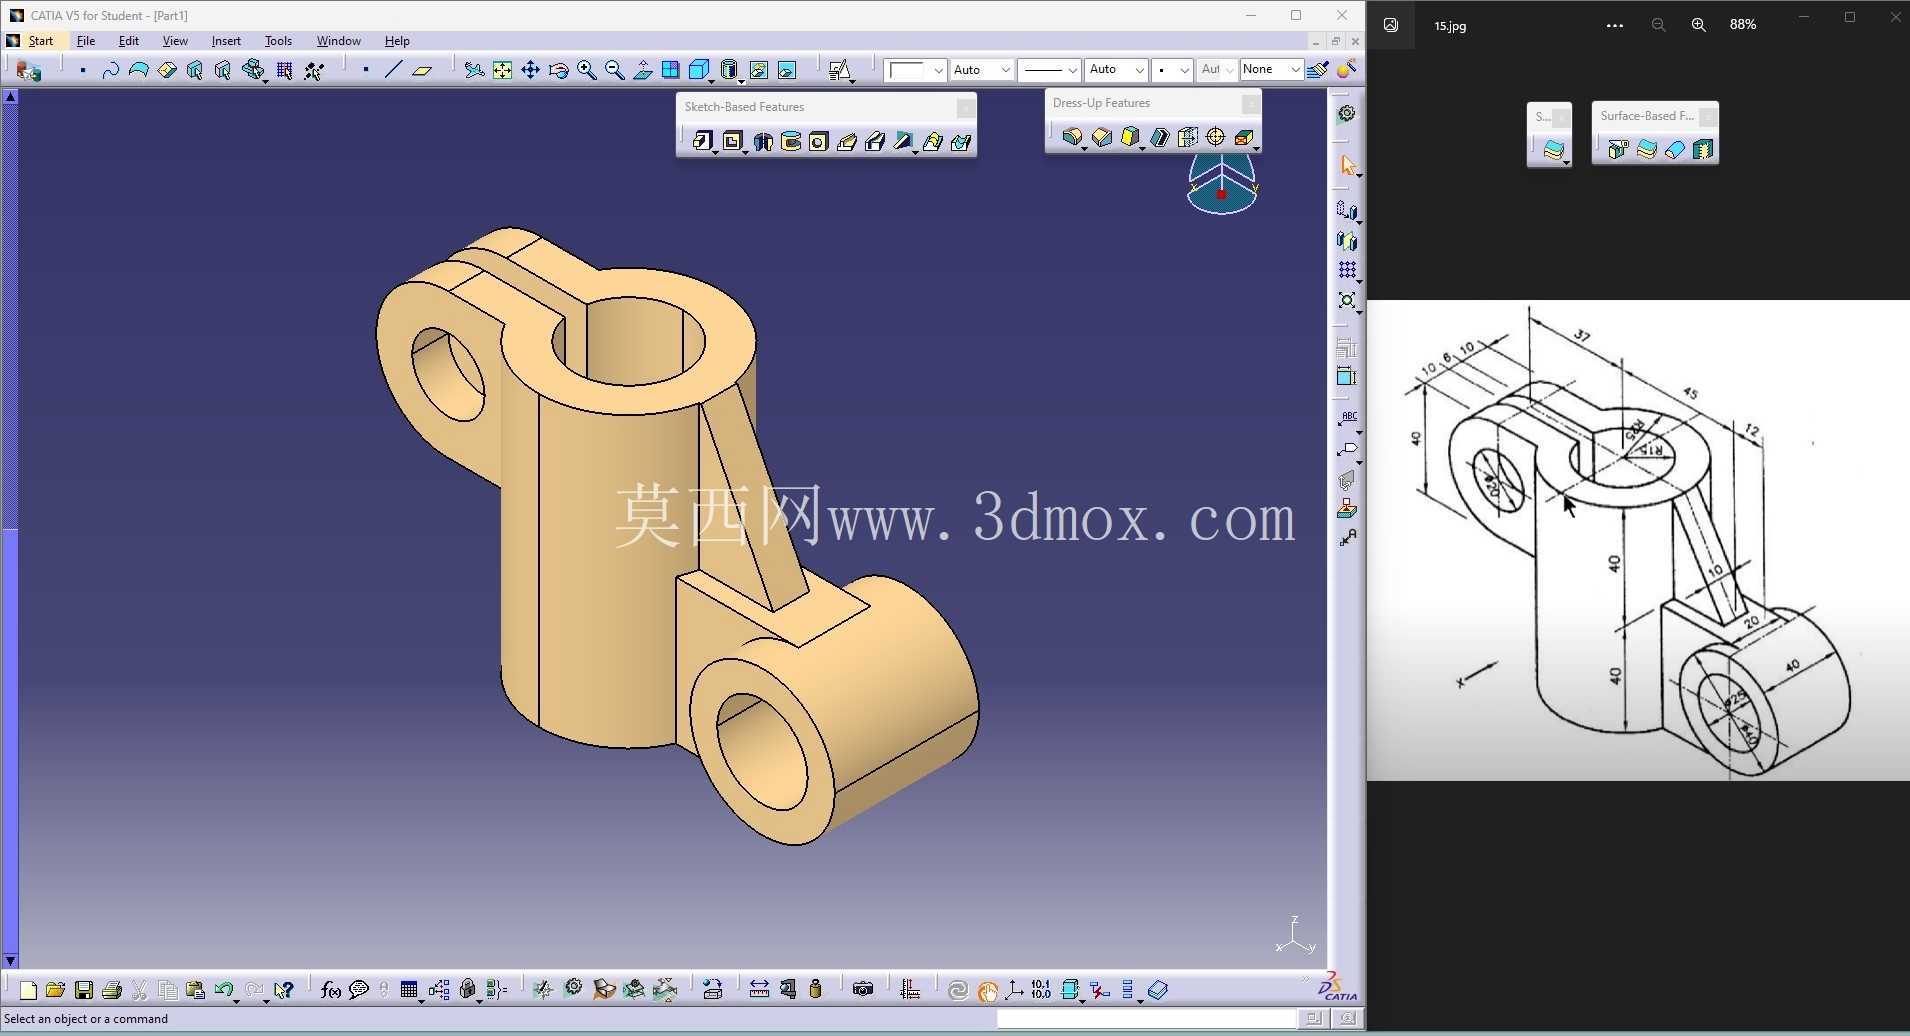Select the Removed Multi-sections Solid tool
The width and height of the screenshot is (1910, 1036).
[x=961, y=141]
